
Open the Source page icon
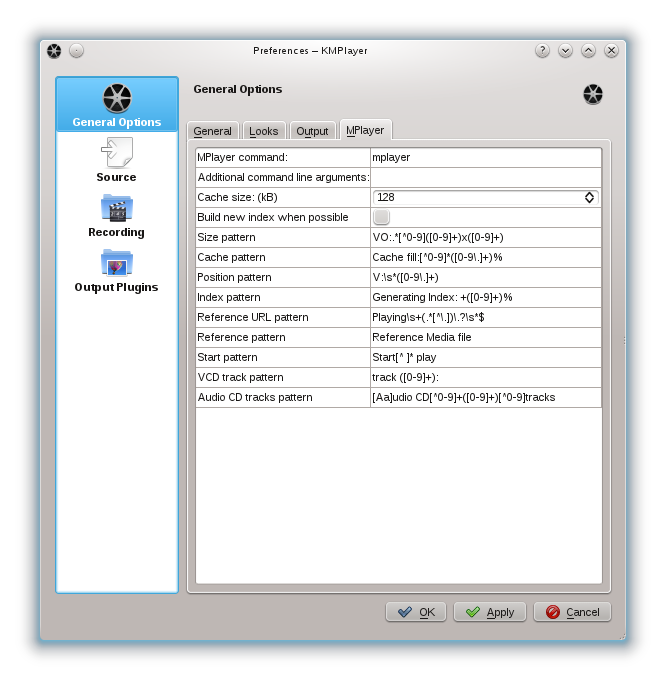coord(117,153)
